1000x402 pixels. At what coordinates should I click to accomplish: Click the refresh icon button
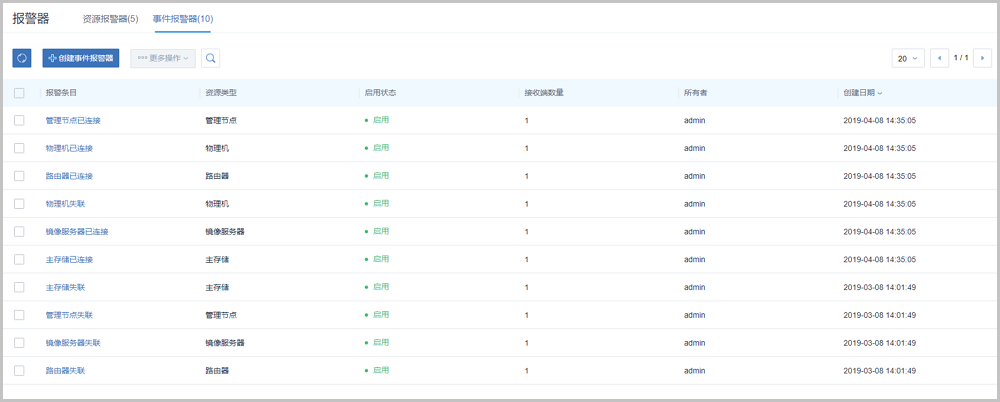click(x=22, y=58)
